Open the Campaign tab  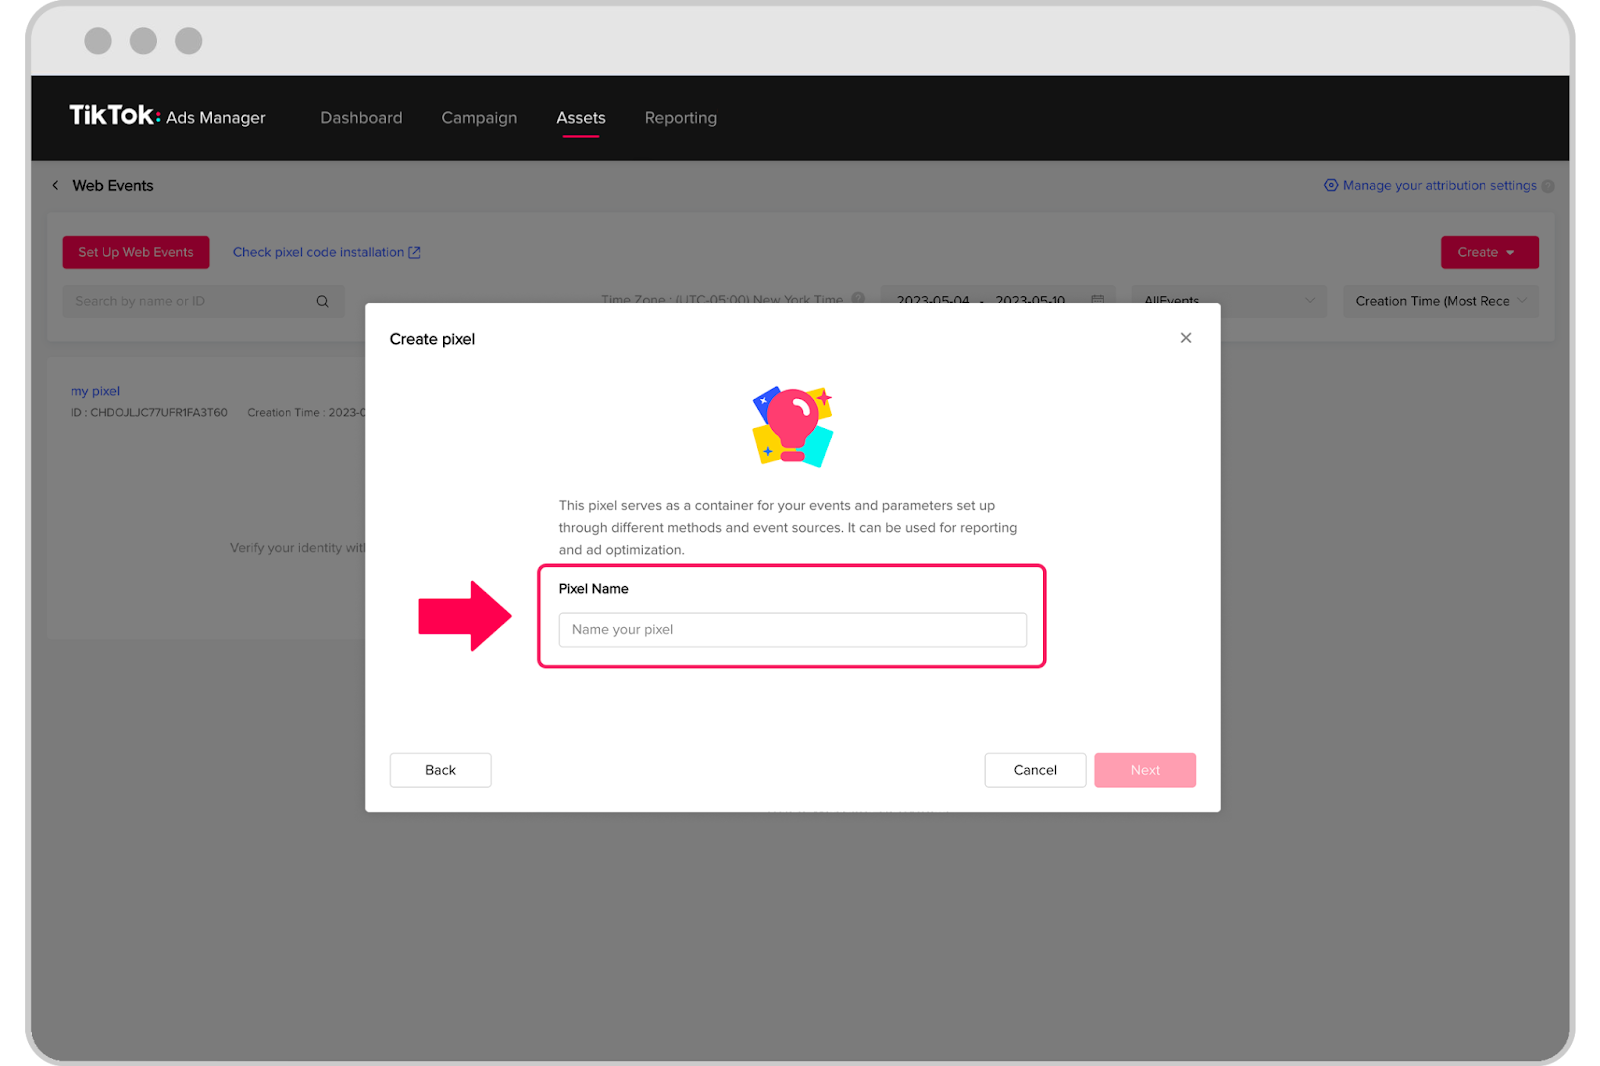pyautogui.click(x=479, y=118)
